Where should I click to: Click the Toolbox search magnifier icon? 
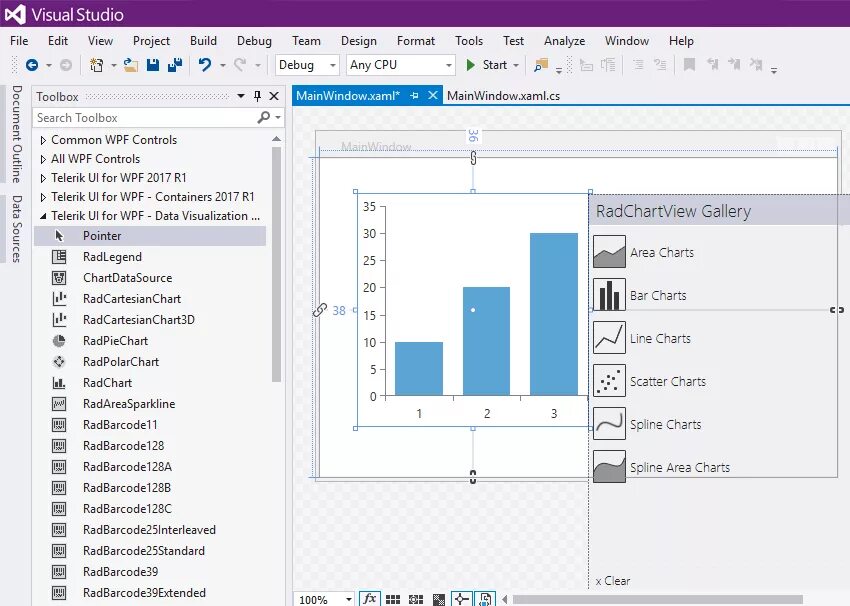click(263, 117)
